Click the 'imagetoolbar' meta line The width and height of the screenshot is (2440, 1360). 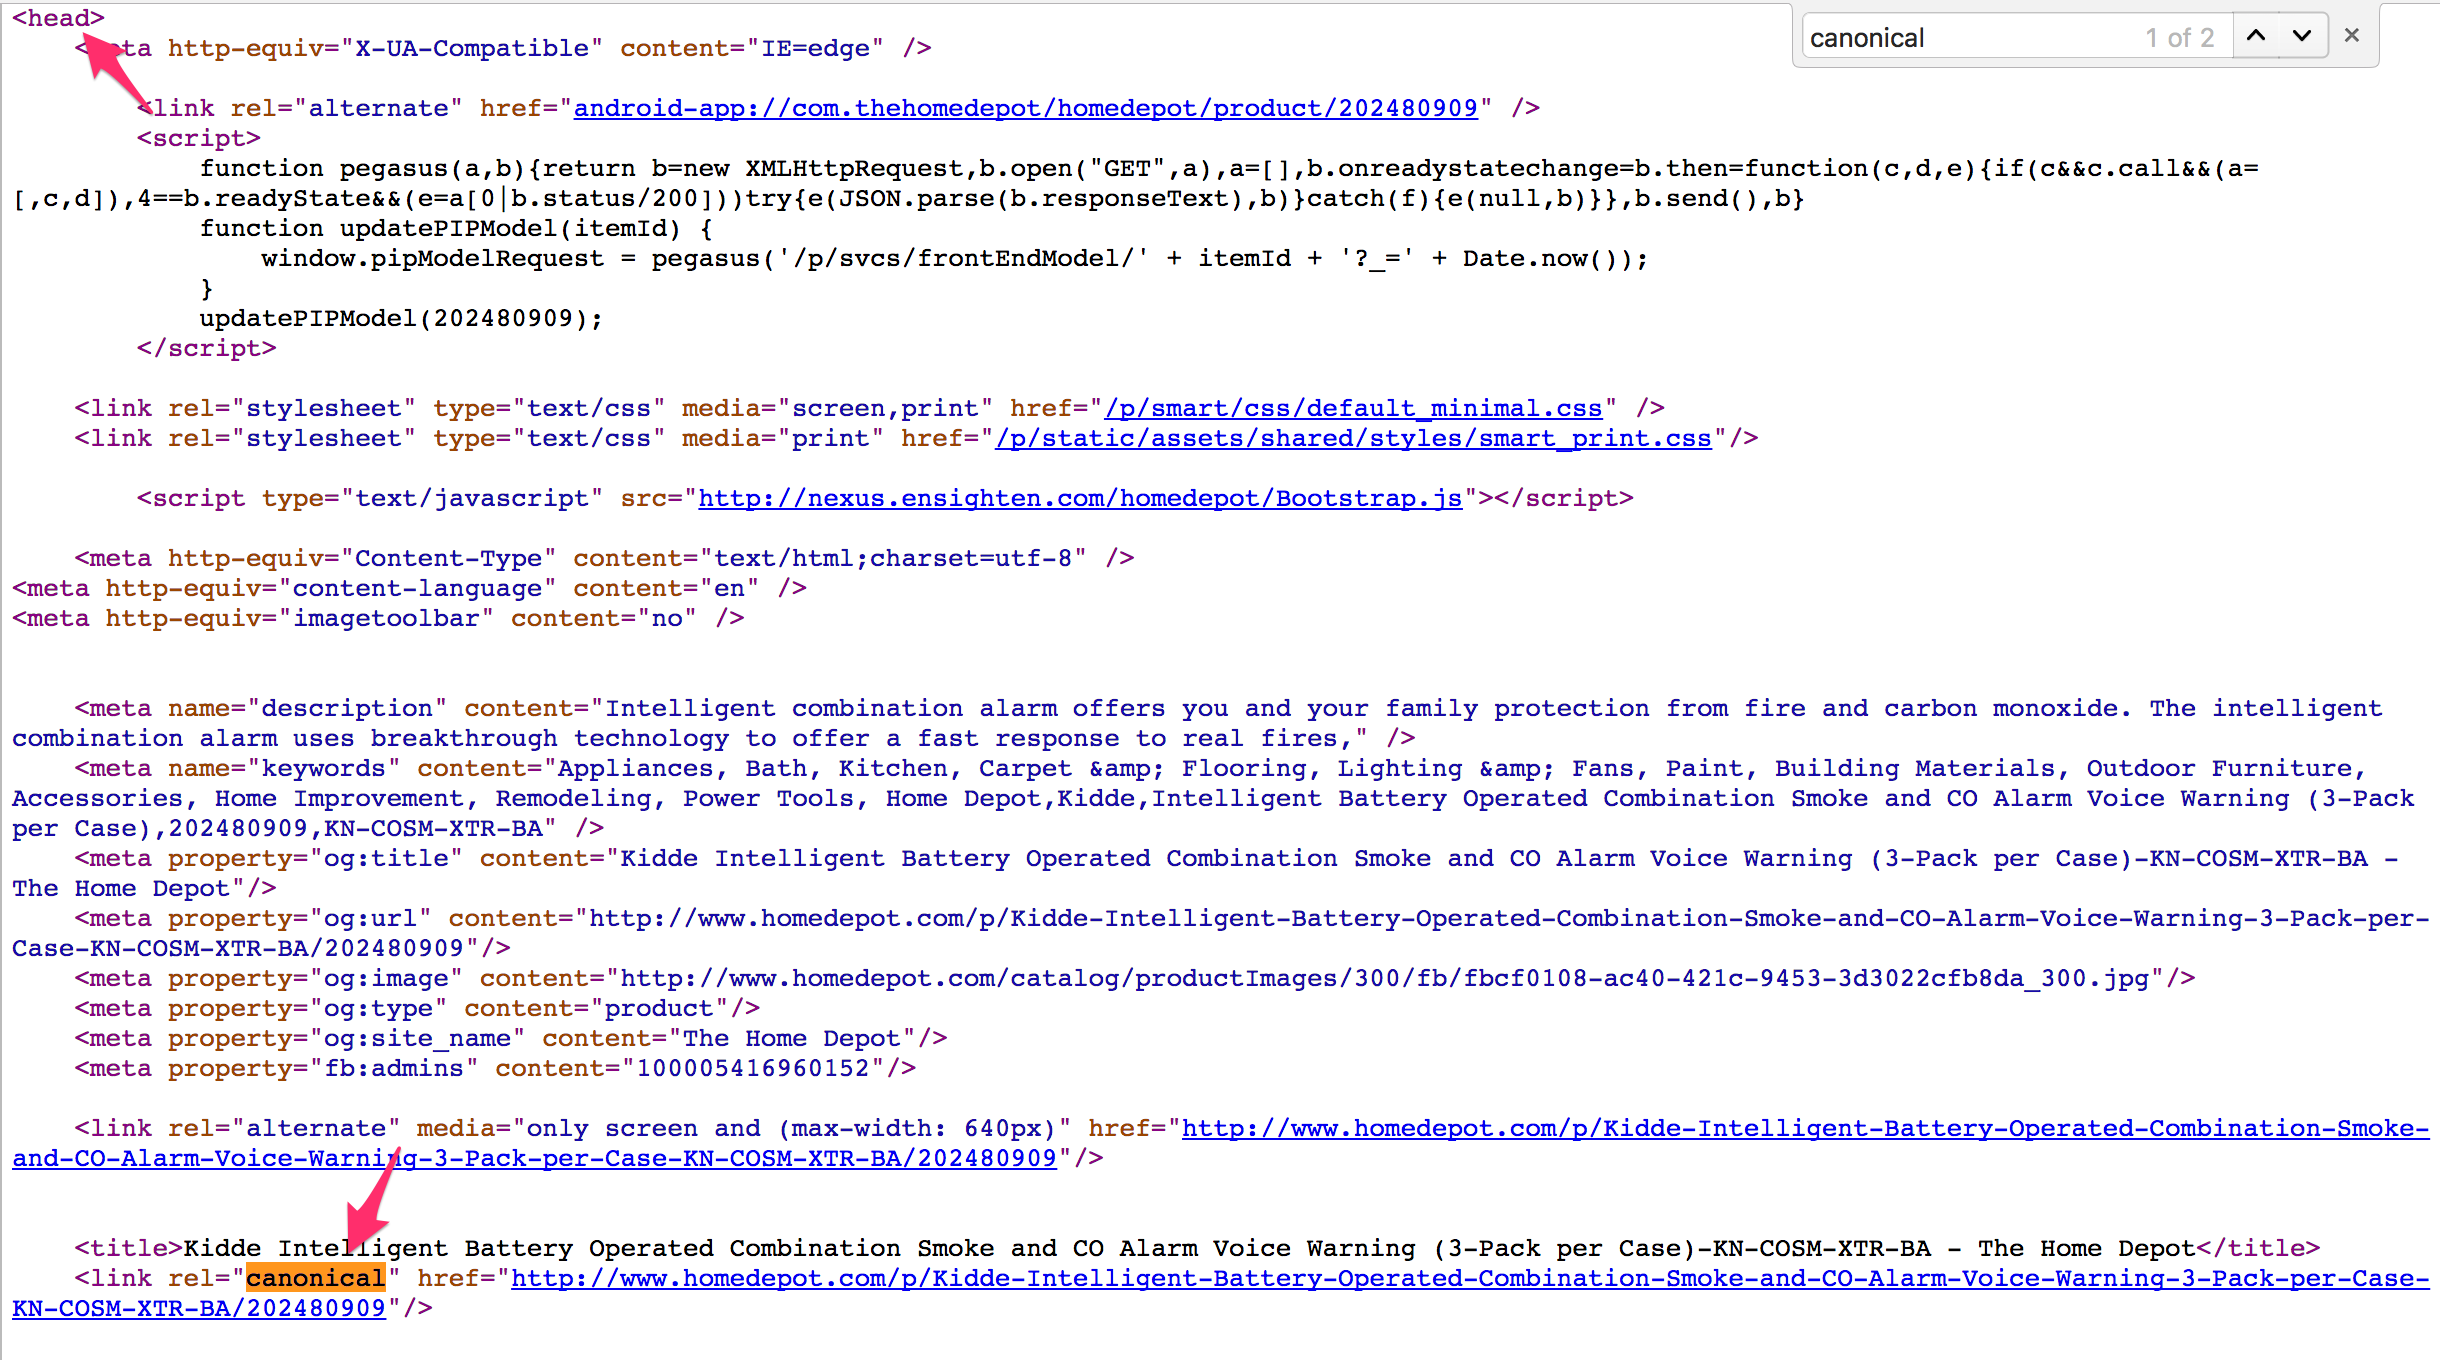point(378,618)
